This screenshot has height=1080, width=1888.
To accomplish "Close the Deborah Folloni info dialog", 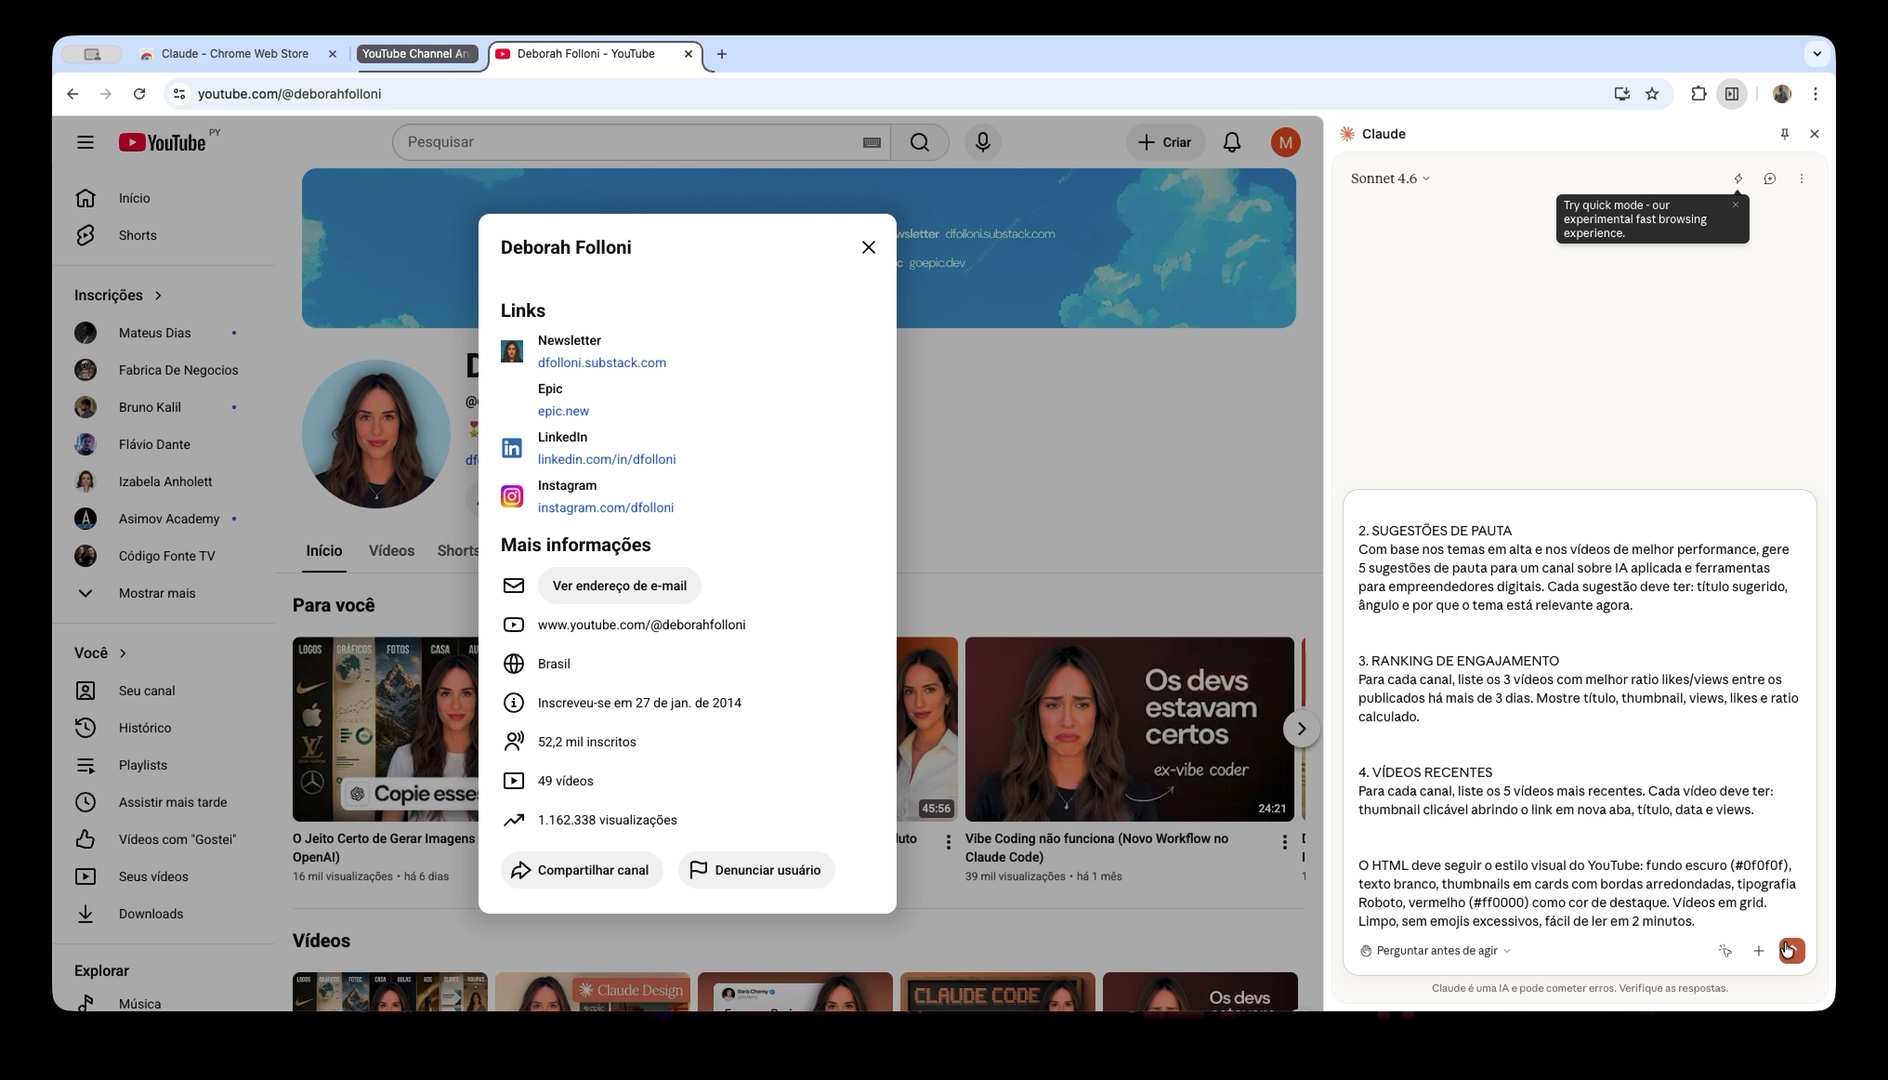I will pos(868,247).
